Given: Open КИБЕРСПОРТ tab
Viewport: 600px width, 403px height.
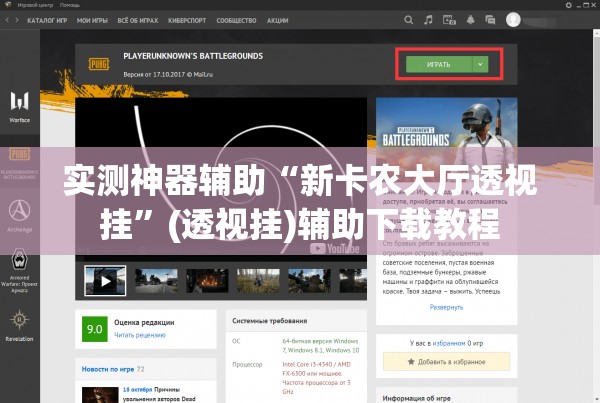Looking at the screenshot, I should point(187,21).
